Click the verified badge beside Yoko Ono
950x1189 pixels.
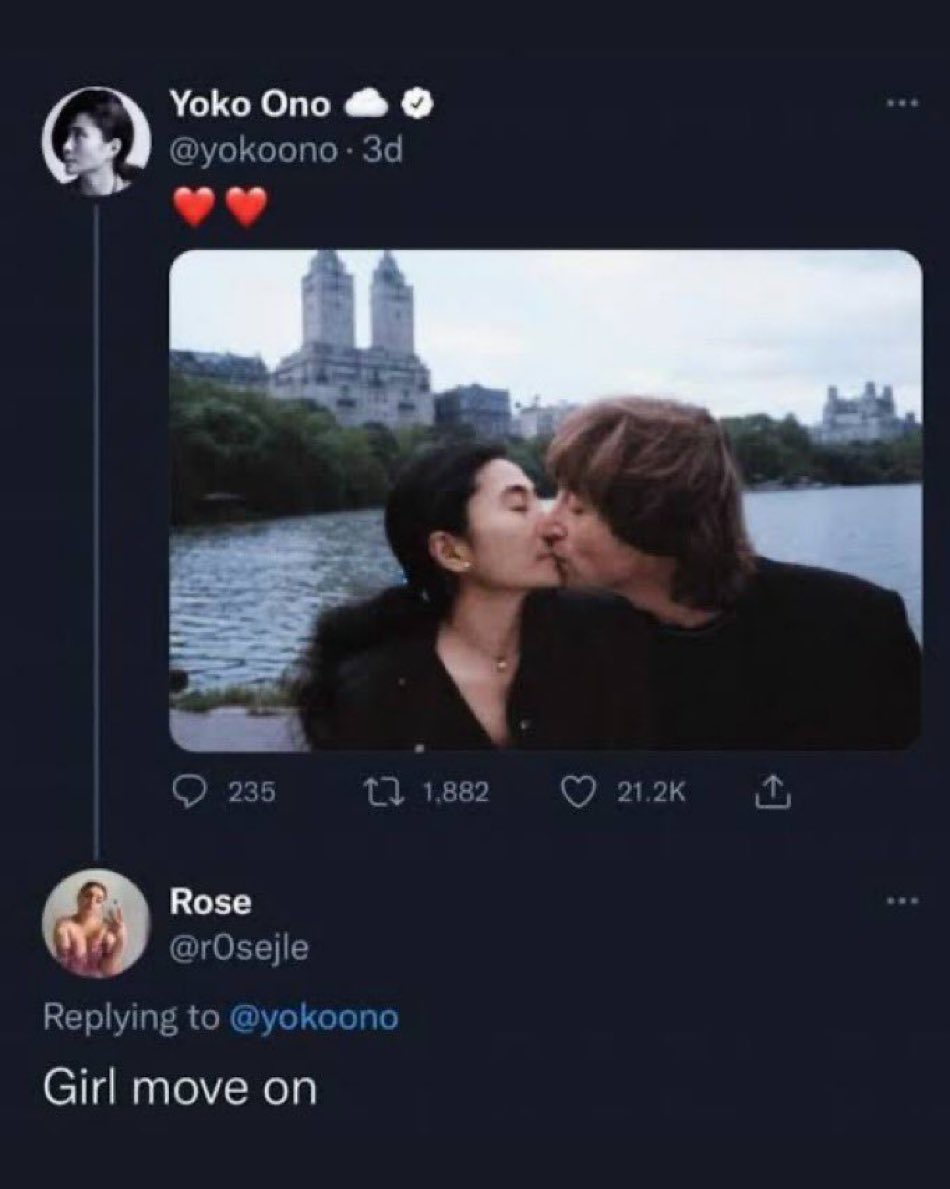click(x=418, y=102)
